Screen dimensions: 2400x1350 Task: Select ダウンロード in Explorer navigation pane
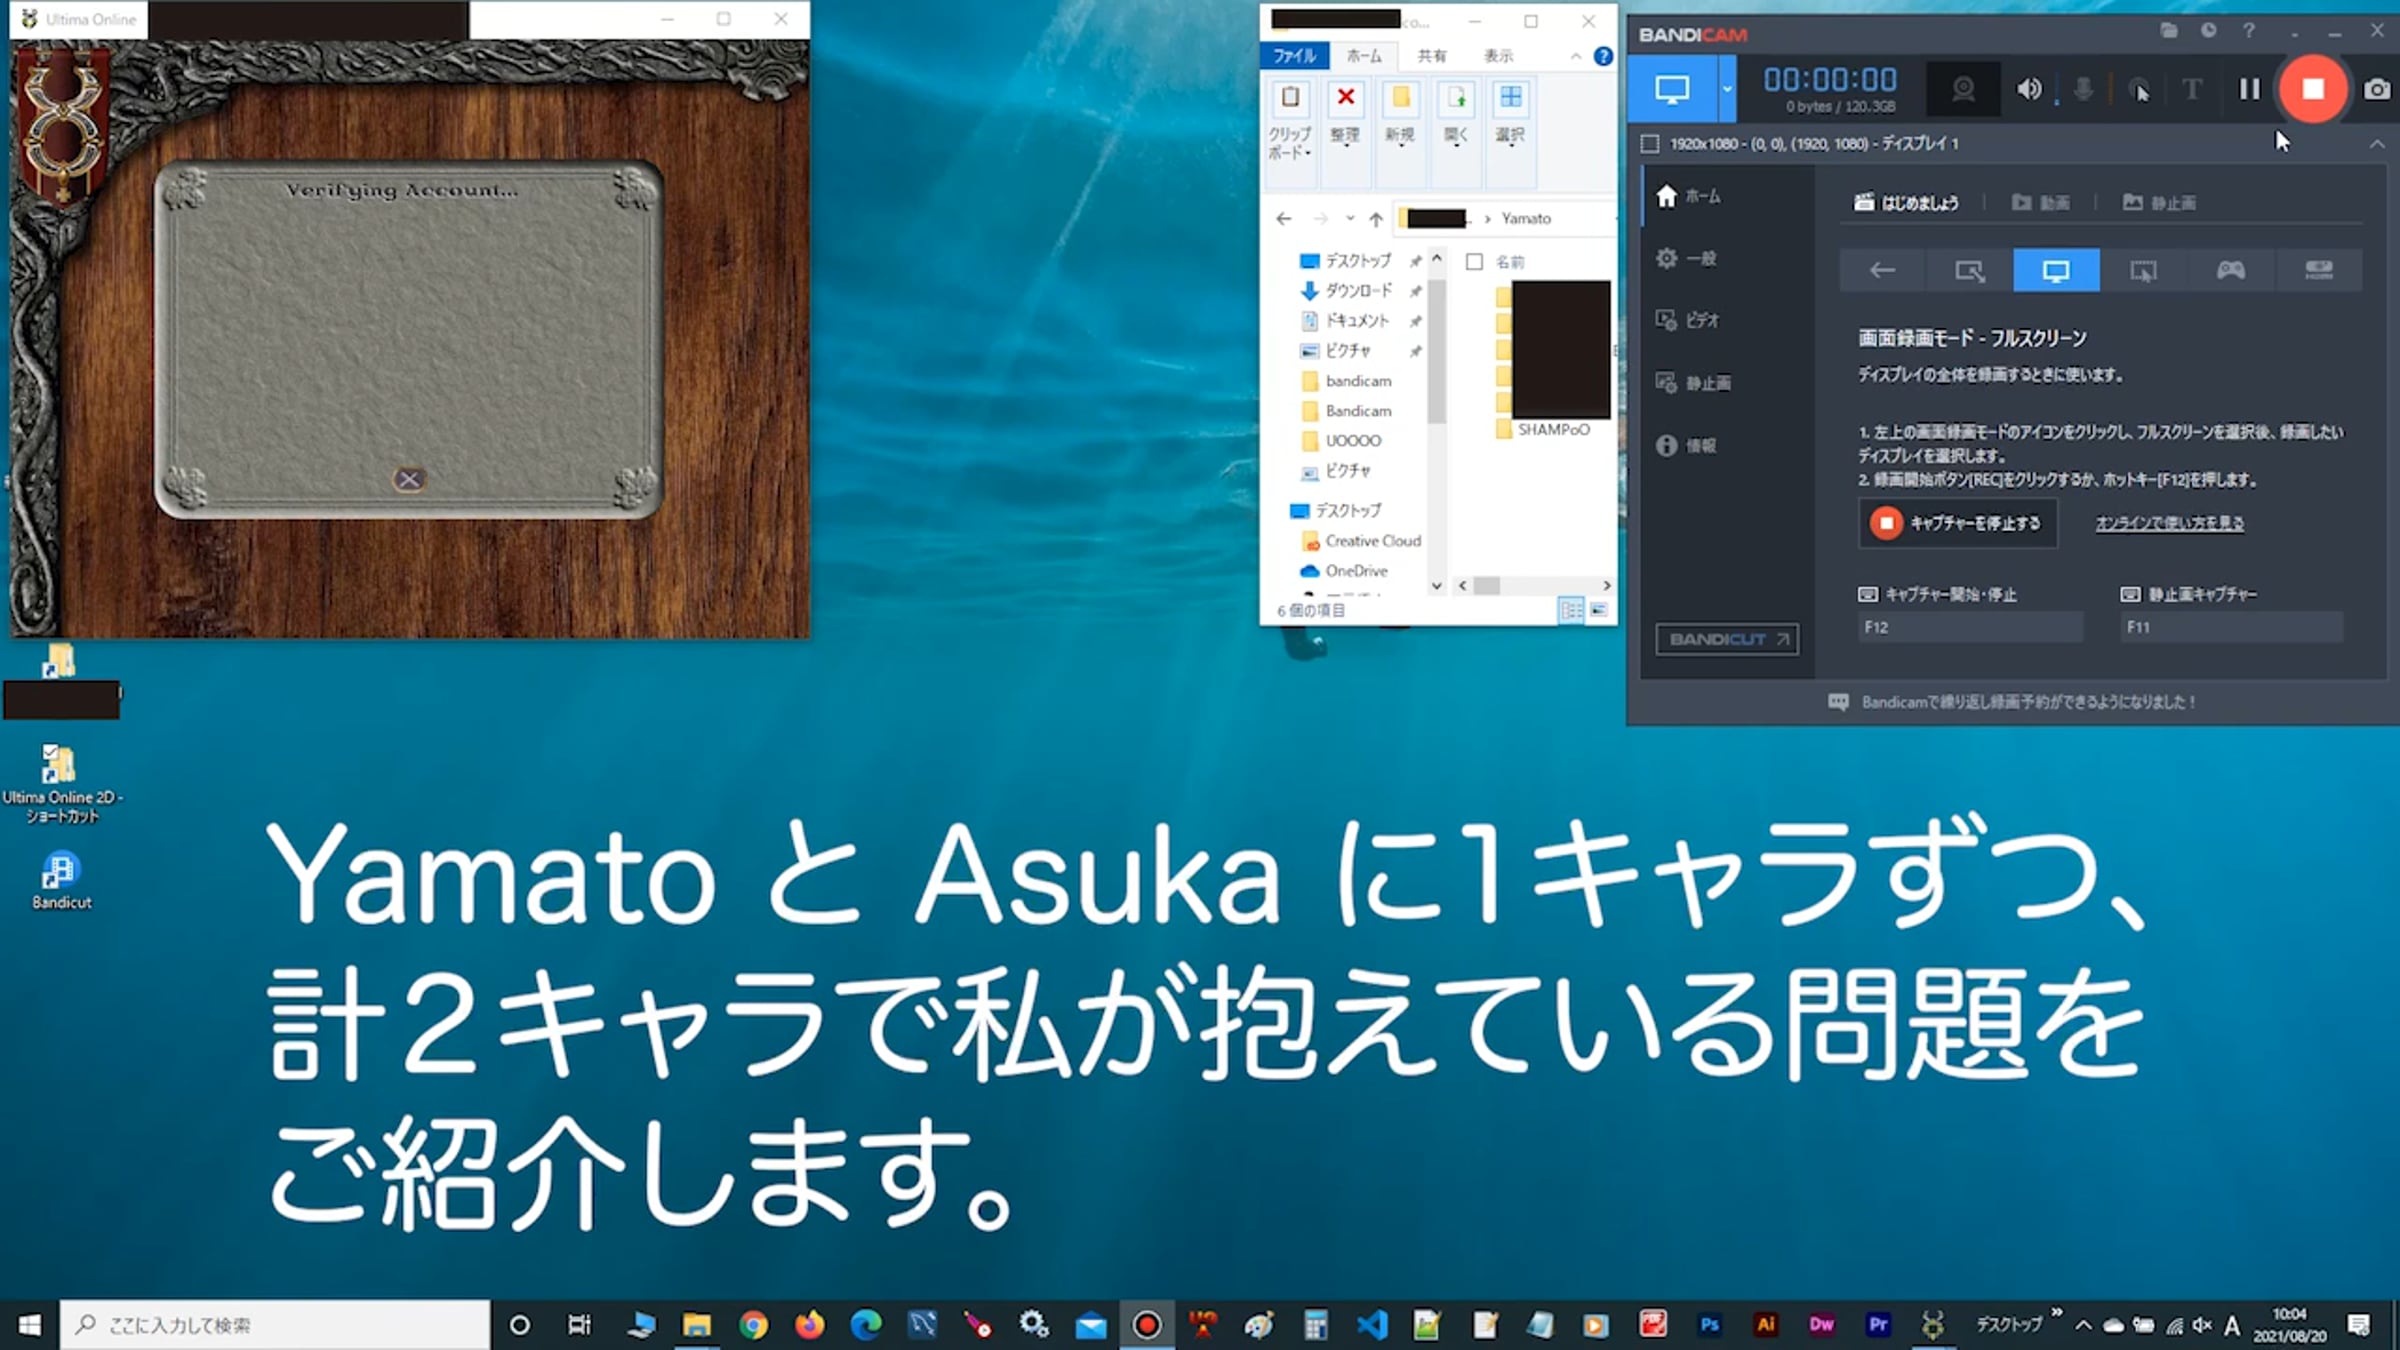point(1358,290)
